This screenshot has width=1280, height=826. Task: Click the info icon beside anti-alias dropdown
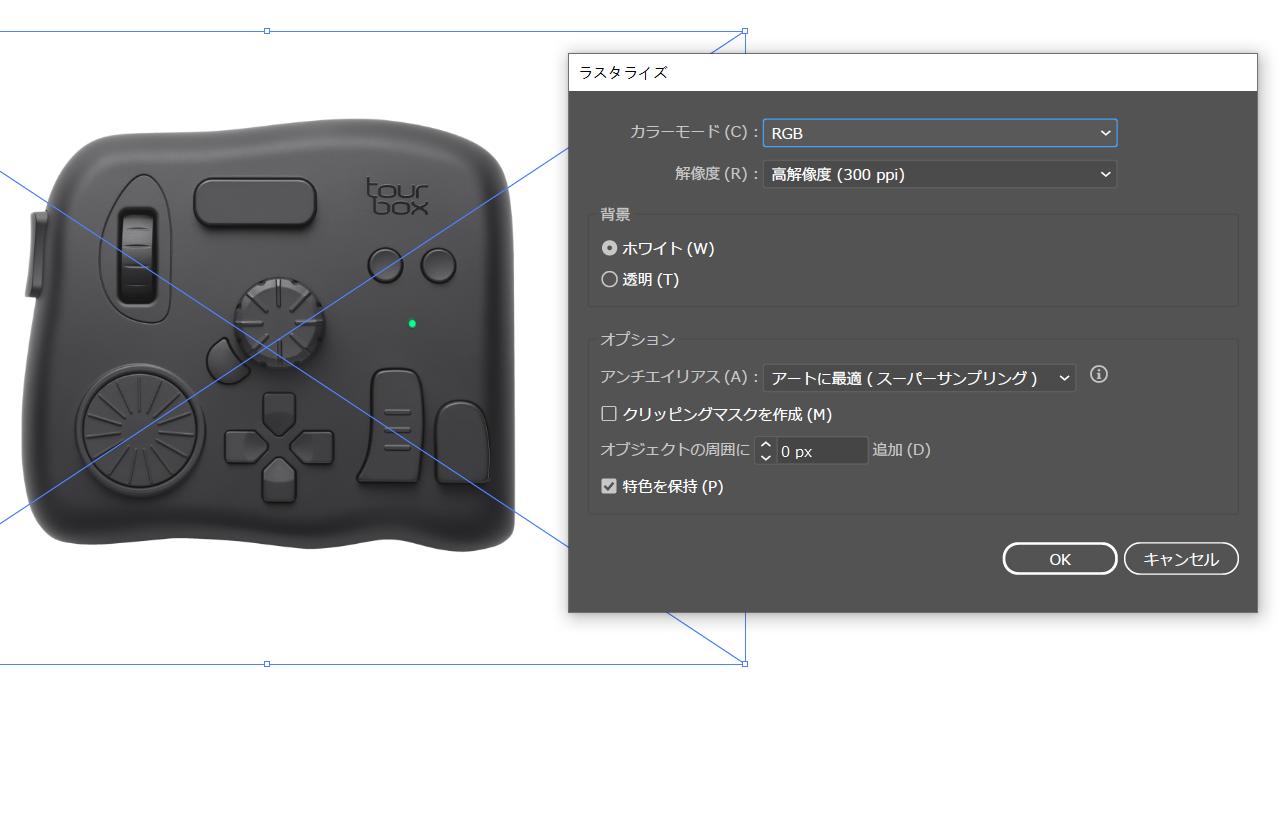pos(1098,375)
